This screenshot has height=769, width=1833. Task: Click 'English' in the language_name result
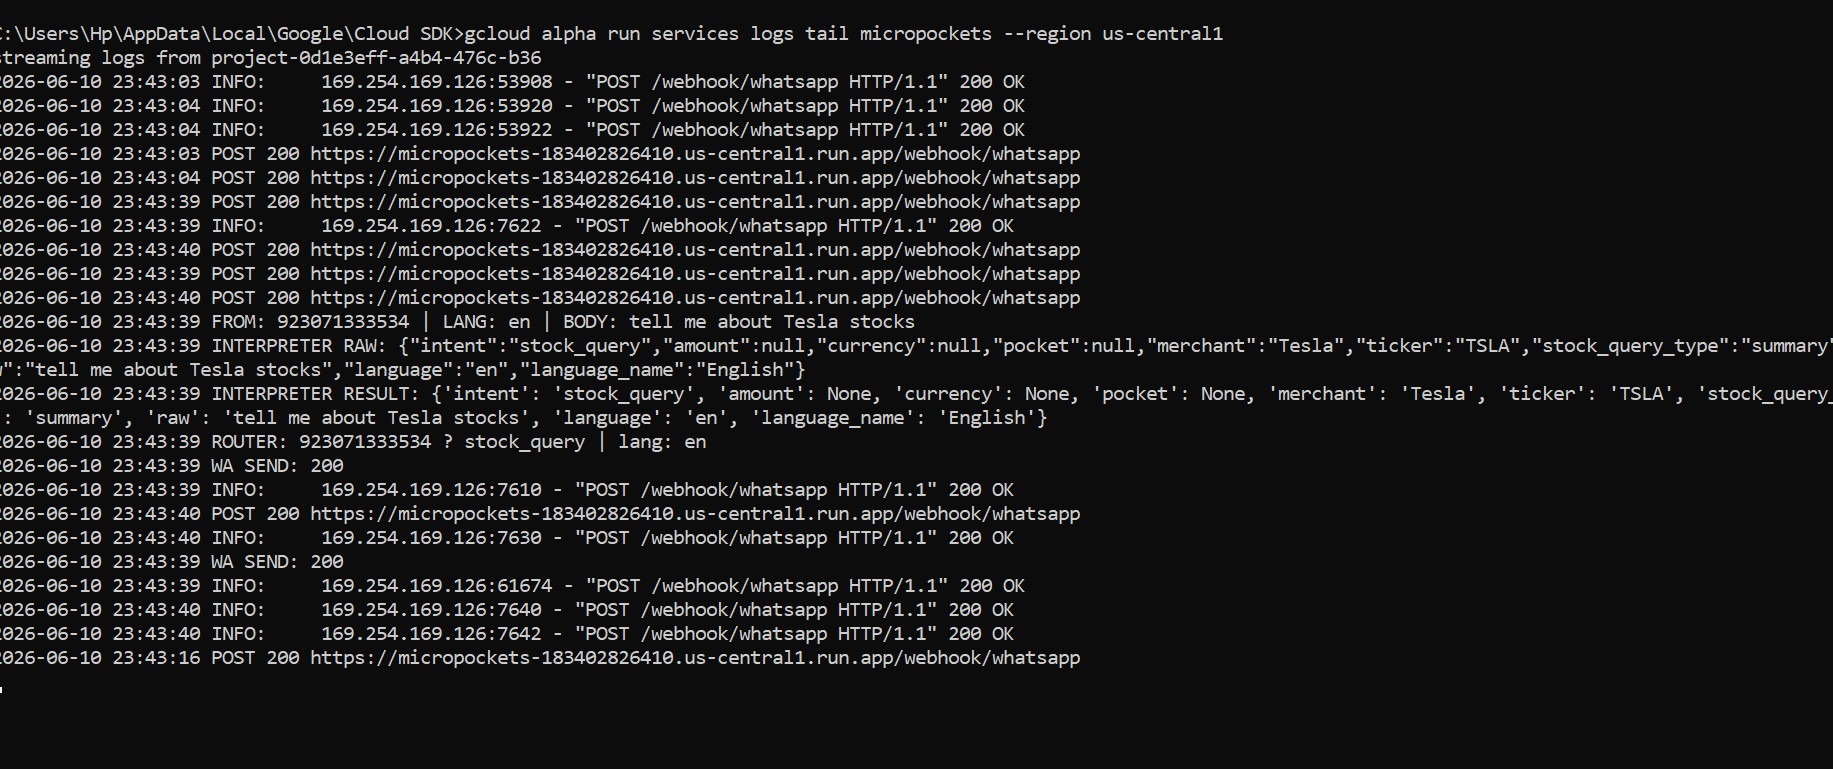987,418
